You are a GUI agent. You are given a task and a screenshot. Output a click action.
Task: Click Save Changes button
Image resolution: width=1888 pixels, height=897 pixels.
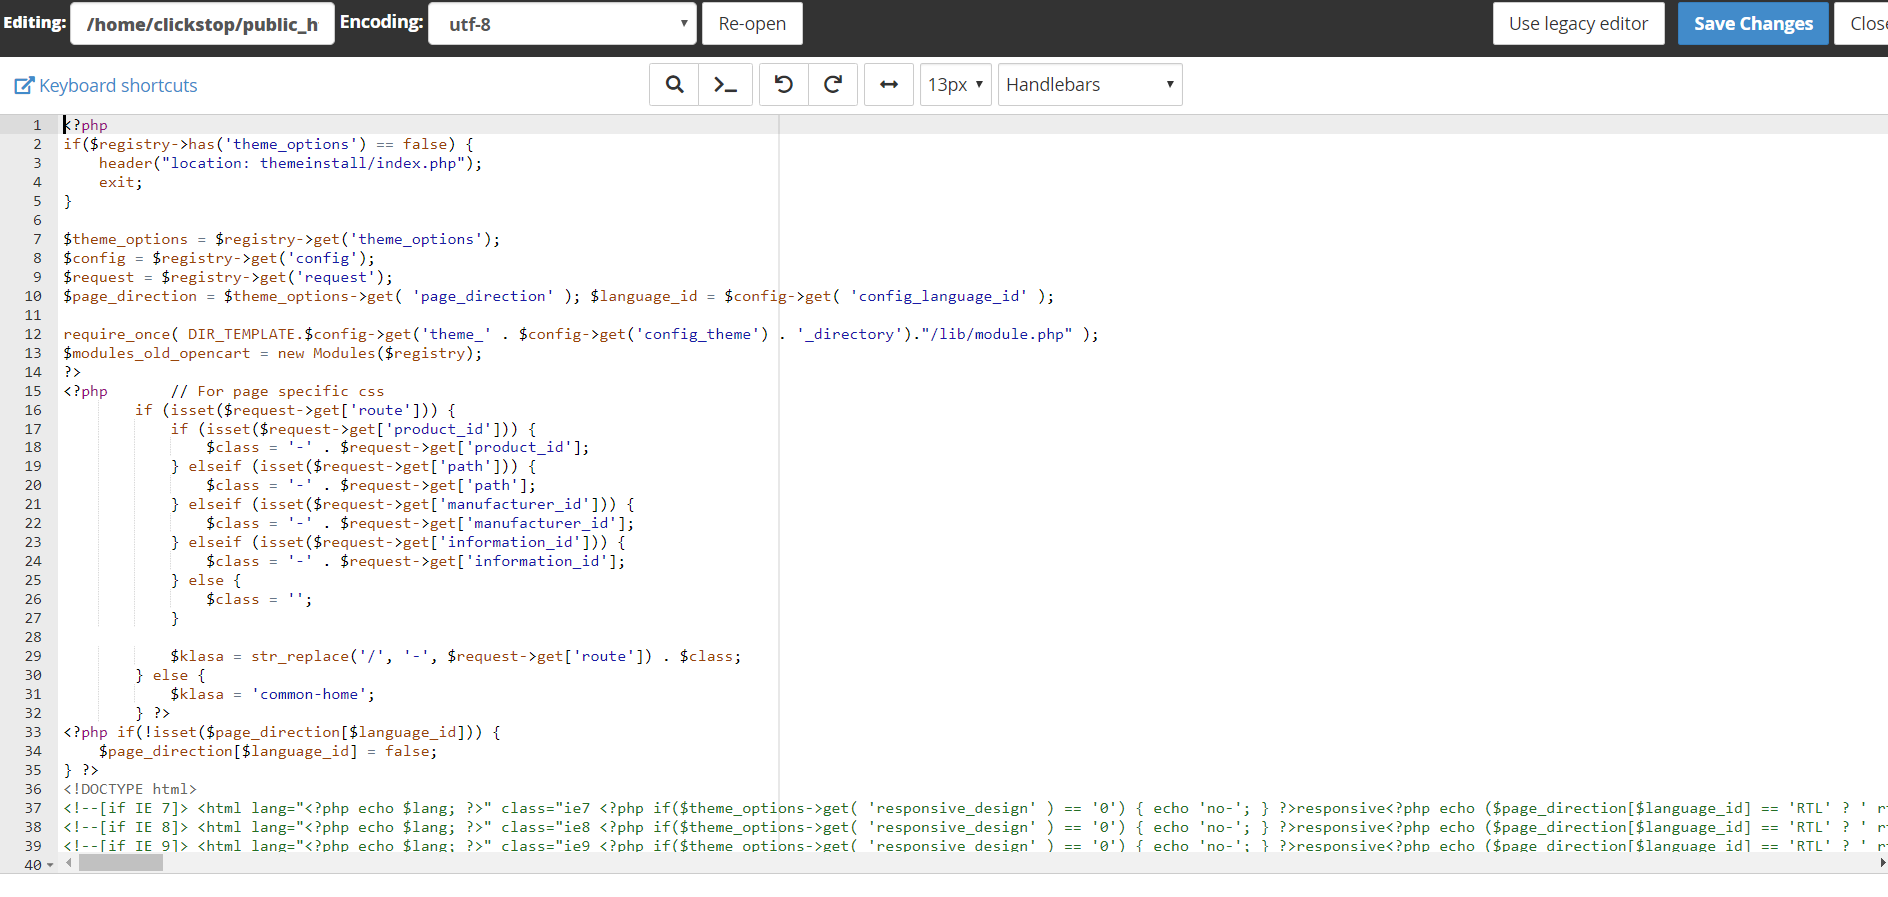point(1753,24)
